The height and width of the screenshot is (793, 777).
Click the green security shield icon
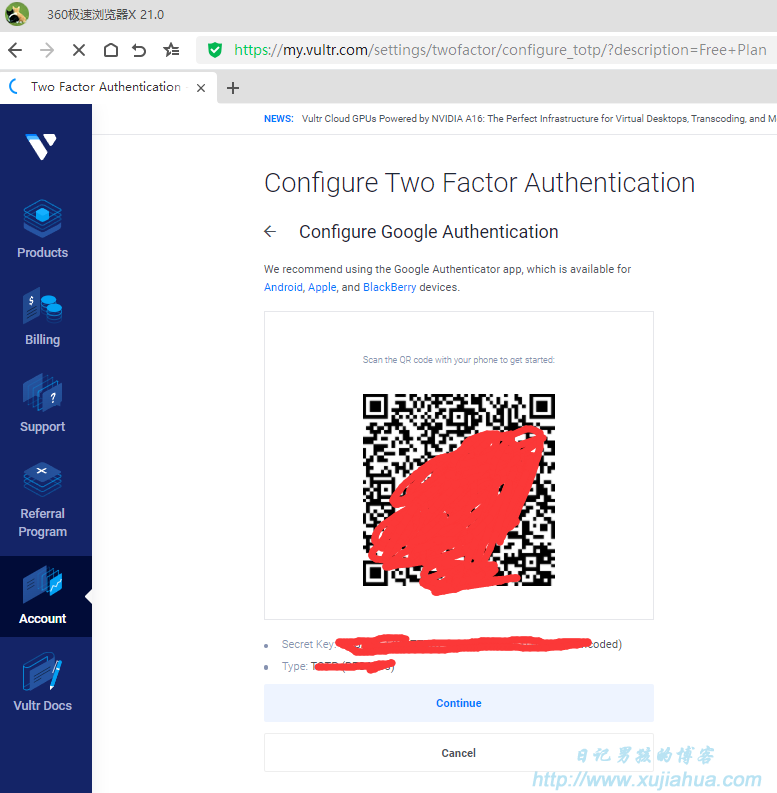point(215,50)
